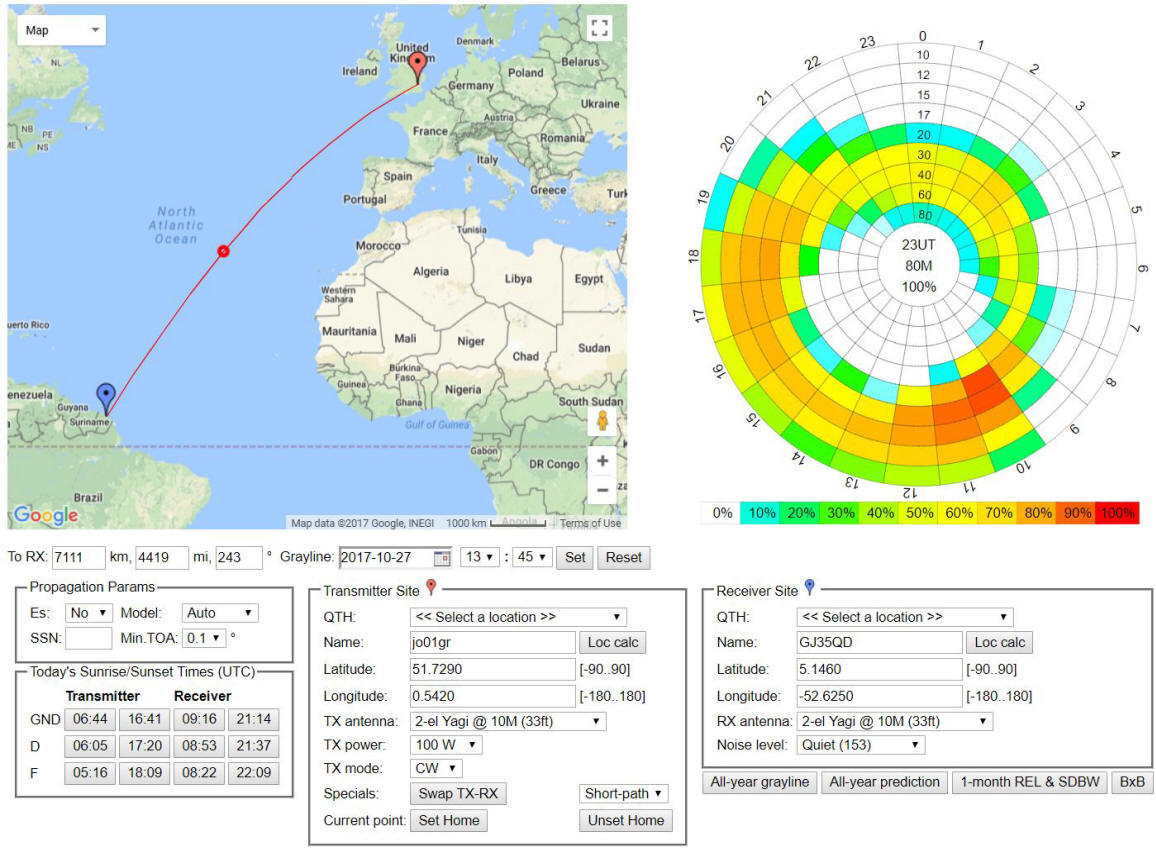Screen dimensions: 1156x850
Task: Click the Google logo on the map
Action: coord(46,515)
